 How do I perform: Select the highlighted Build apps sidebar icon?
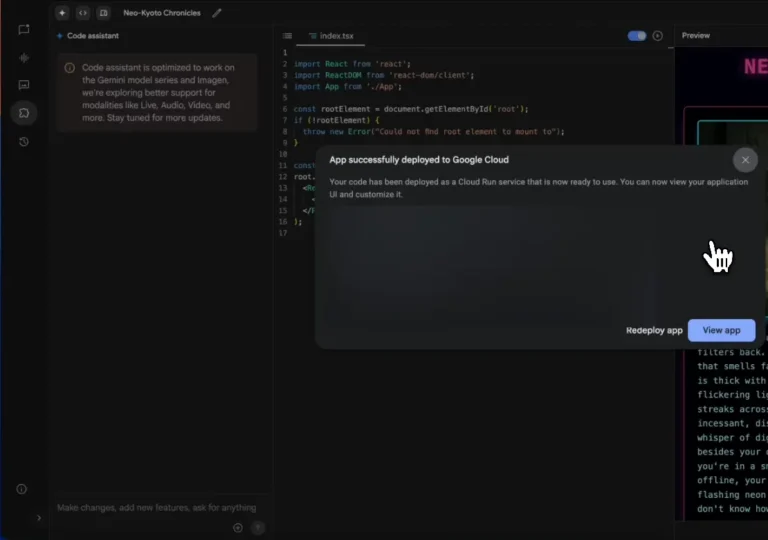24,113
